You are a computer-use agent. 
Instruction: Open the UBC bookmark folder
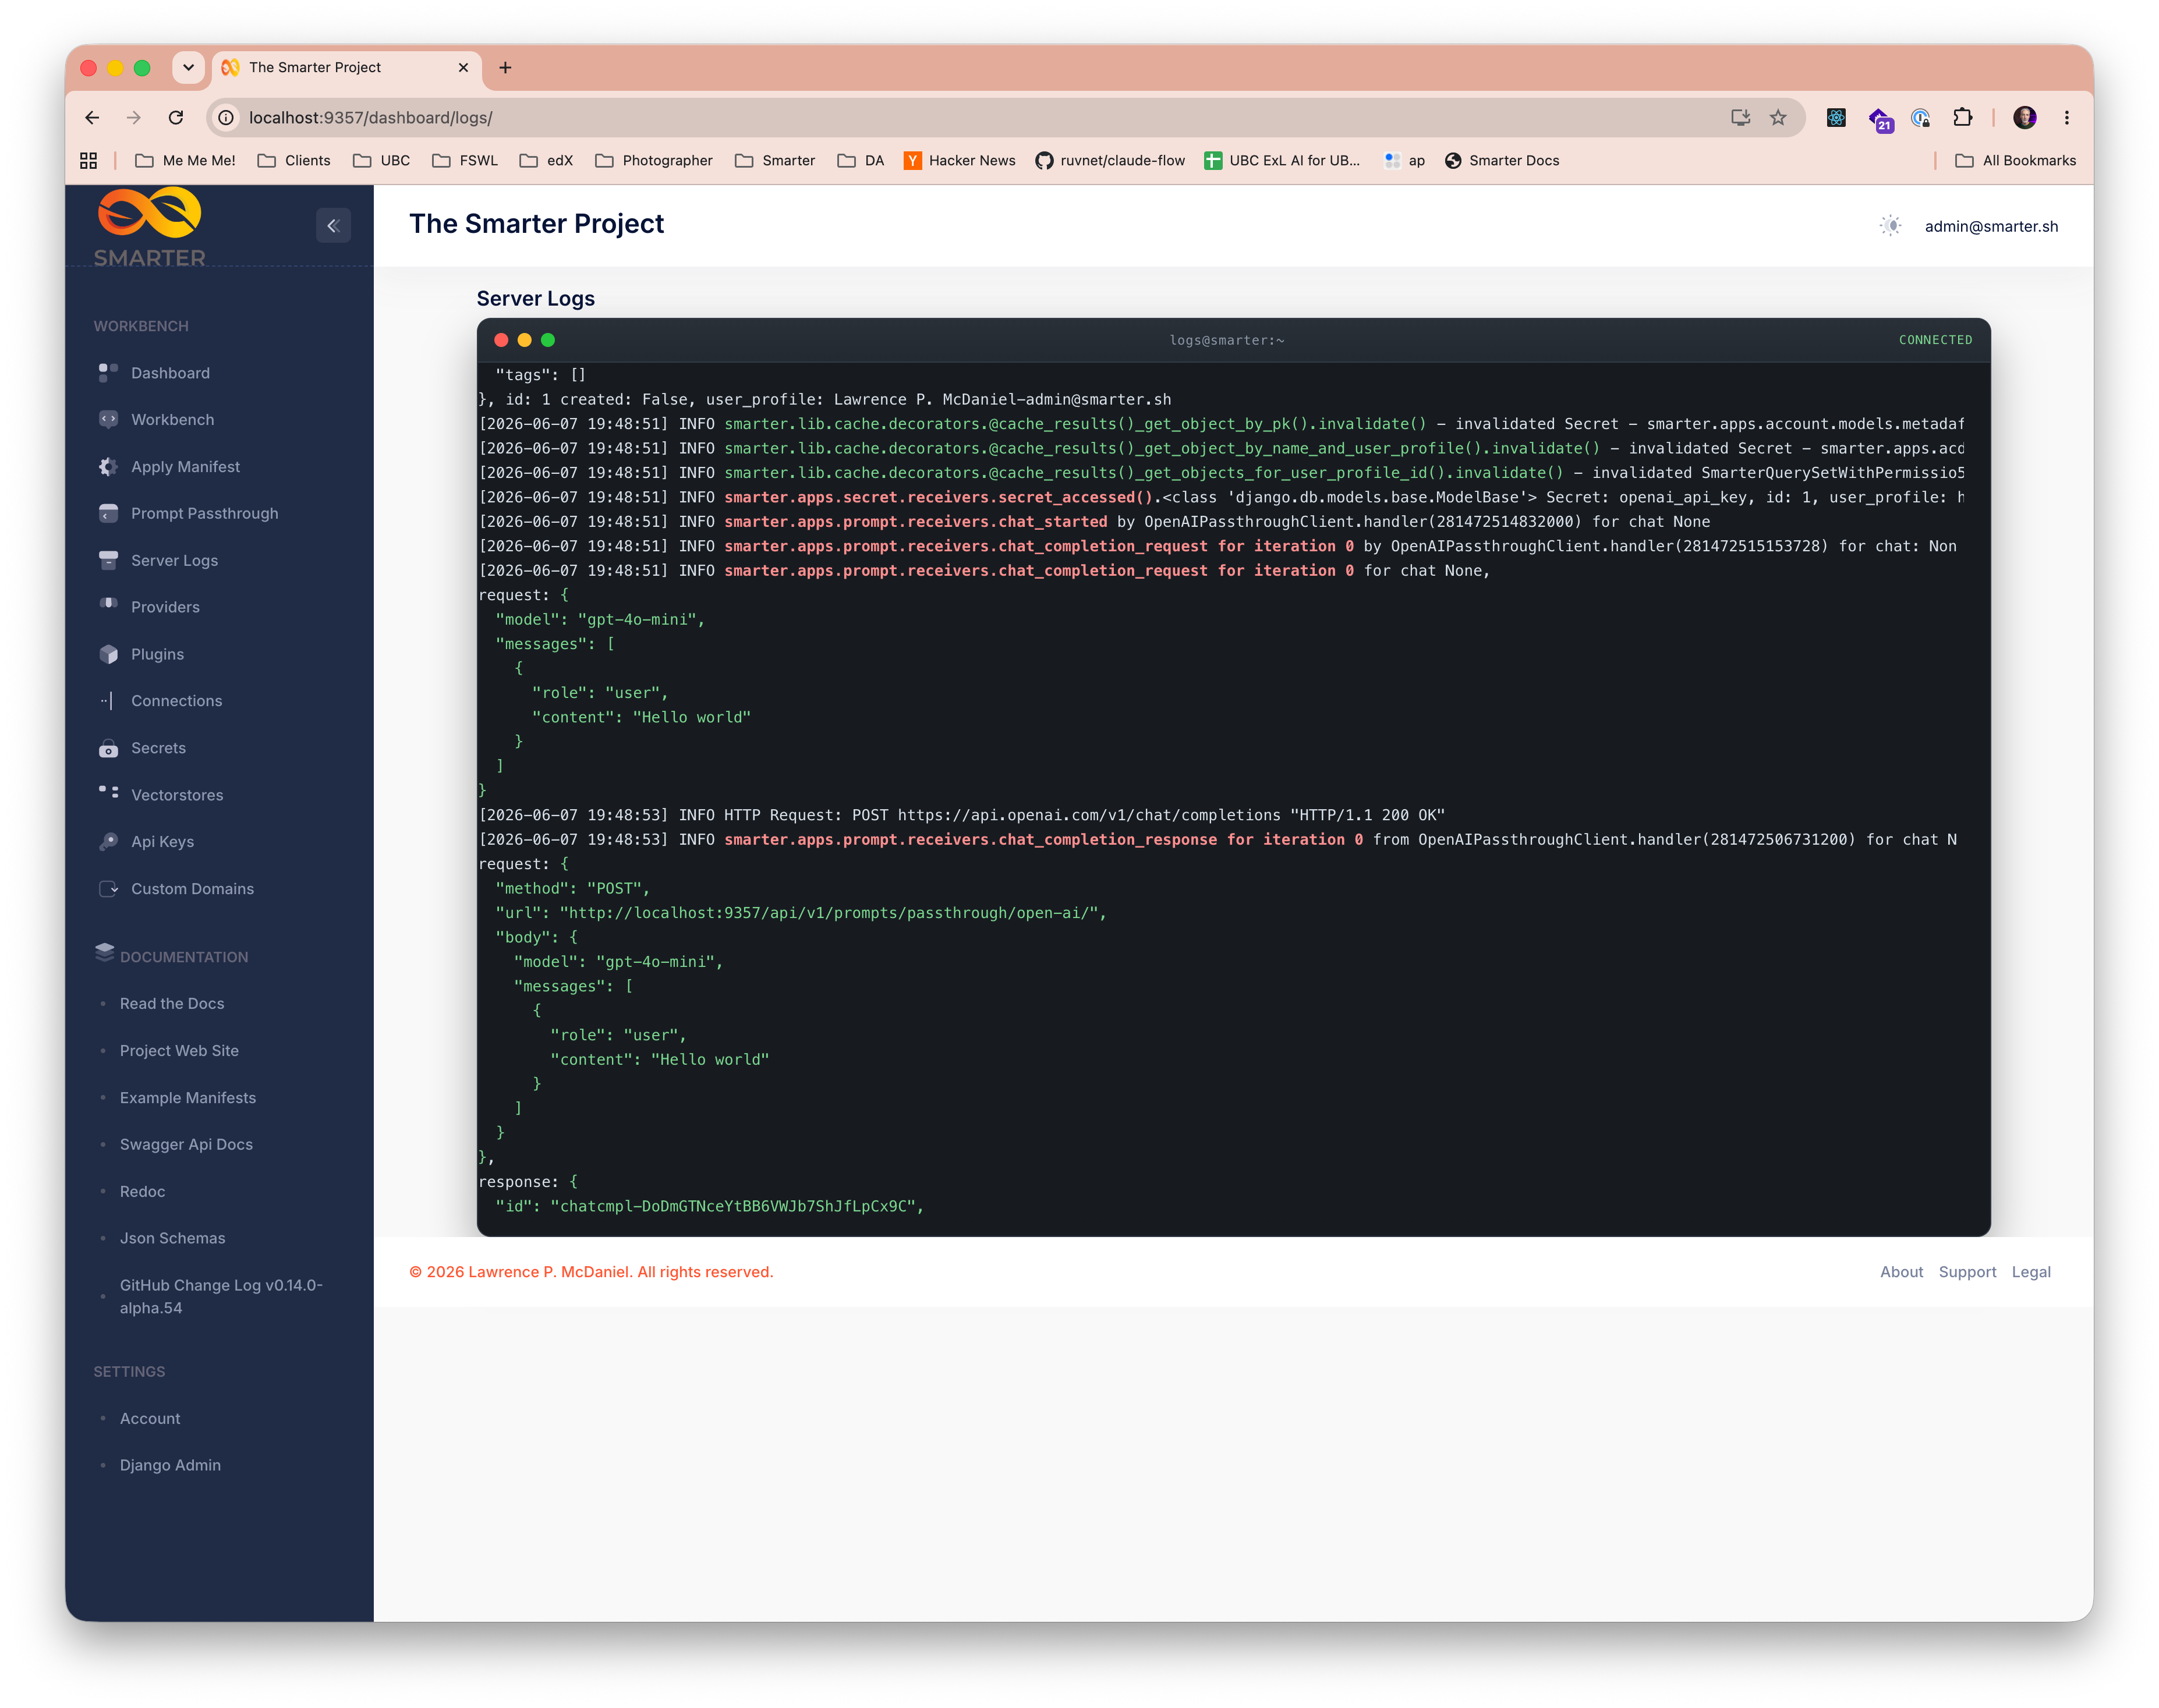(x=381, y=161)
